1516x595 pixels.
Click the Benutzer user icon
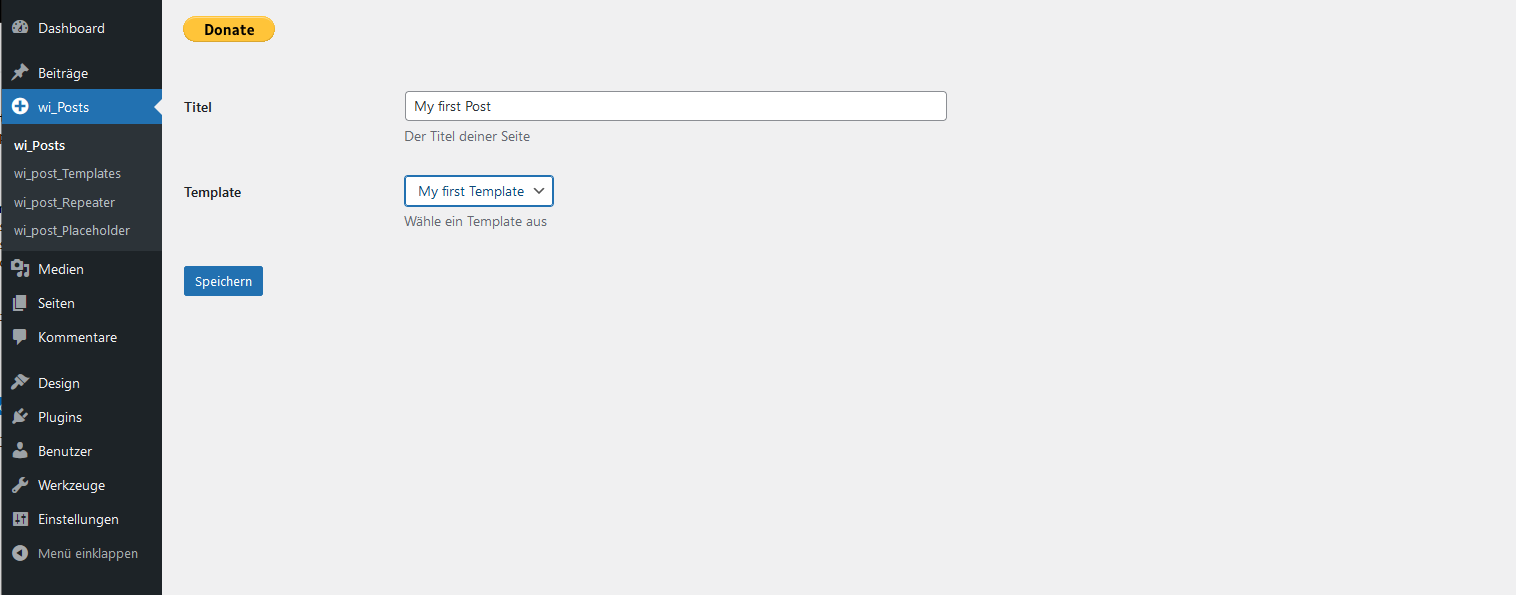20,451
